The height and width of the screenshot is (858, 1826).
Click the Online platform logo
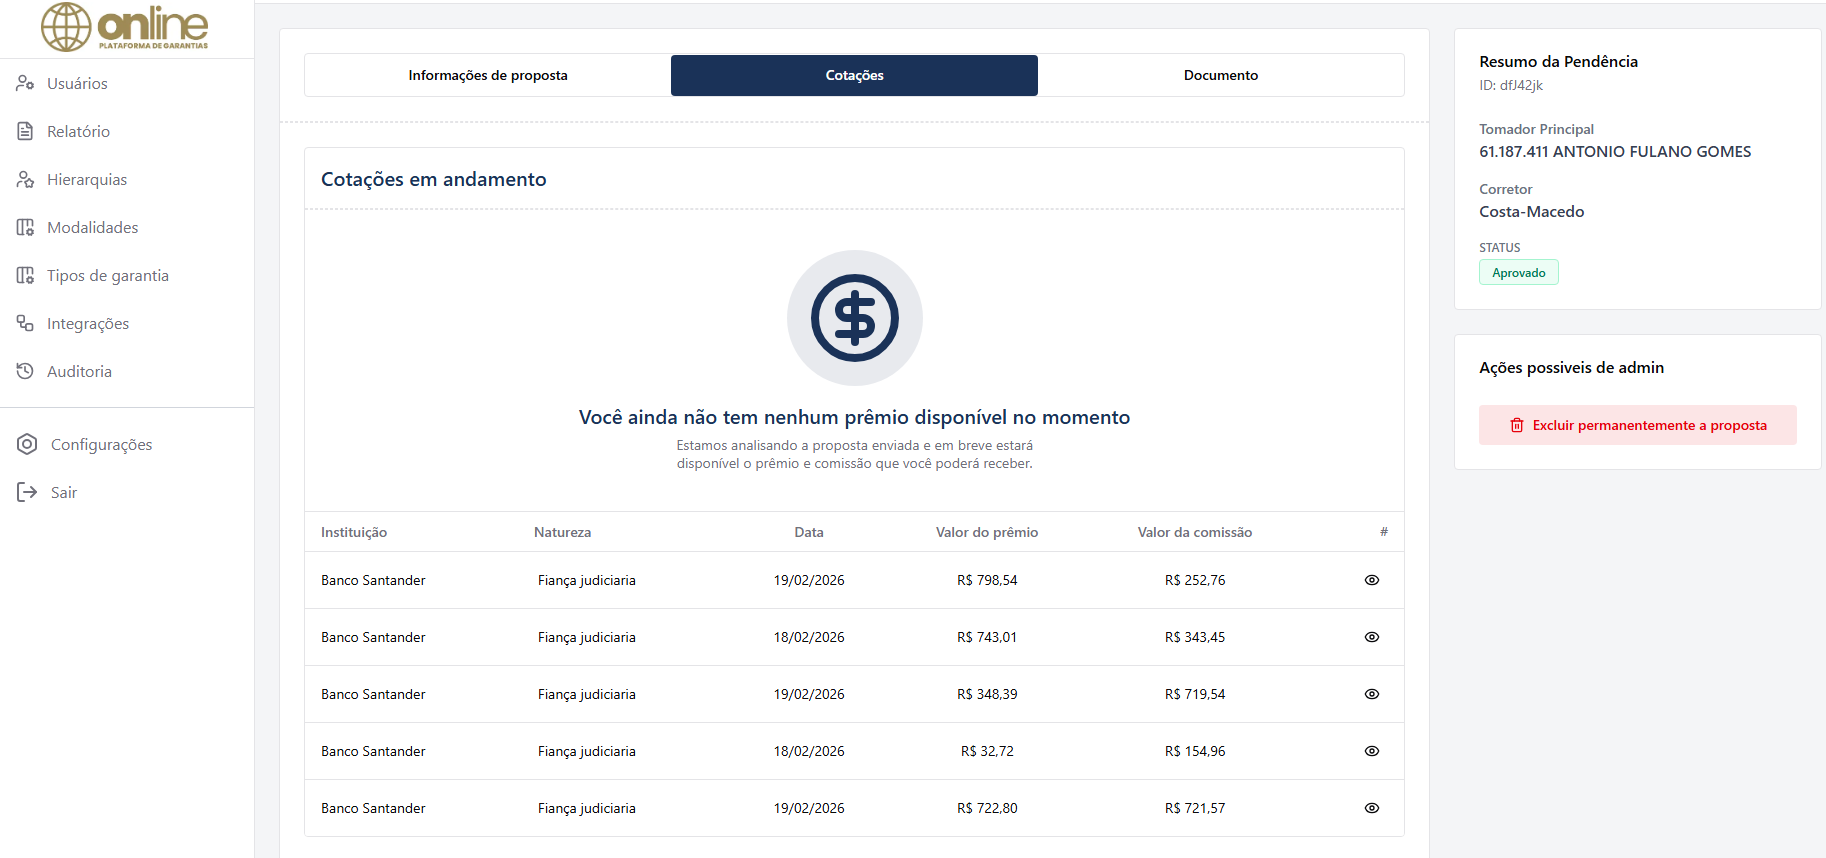coord(125,27)
